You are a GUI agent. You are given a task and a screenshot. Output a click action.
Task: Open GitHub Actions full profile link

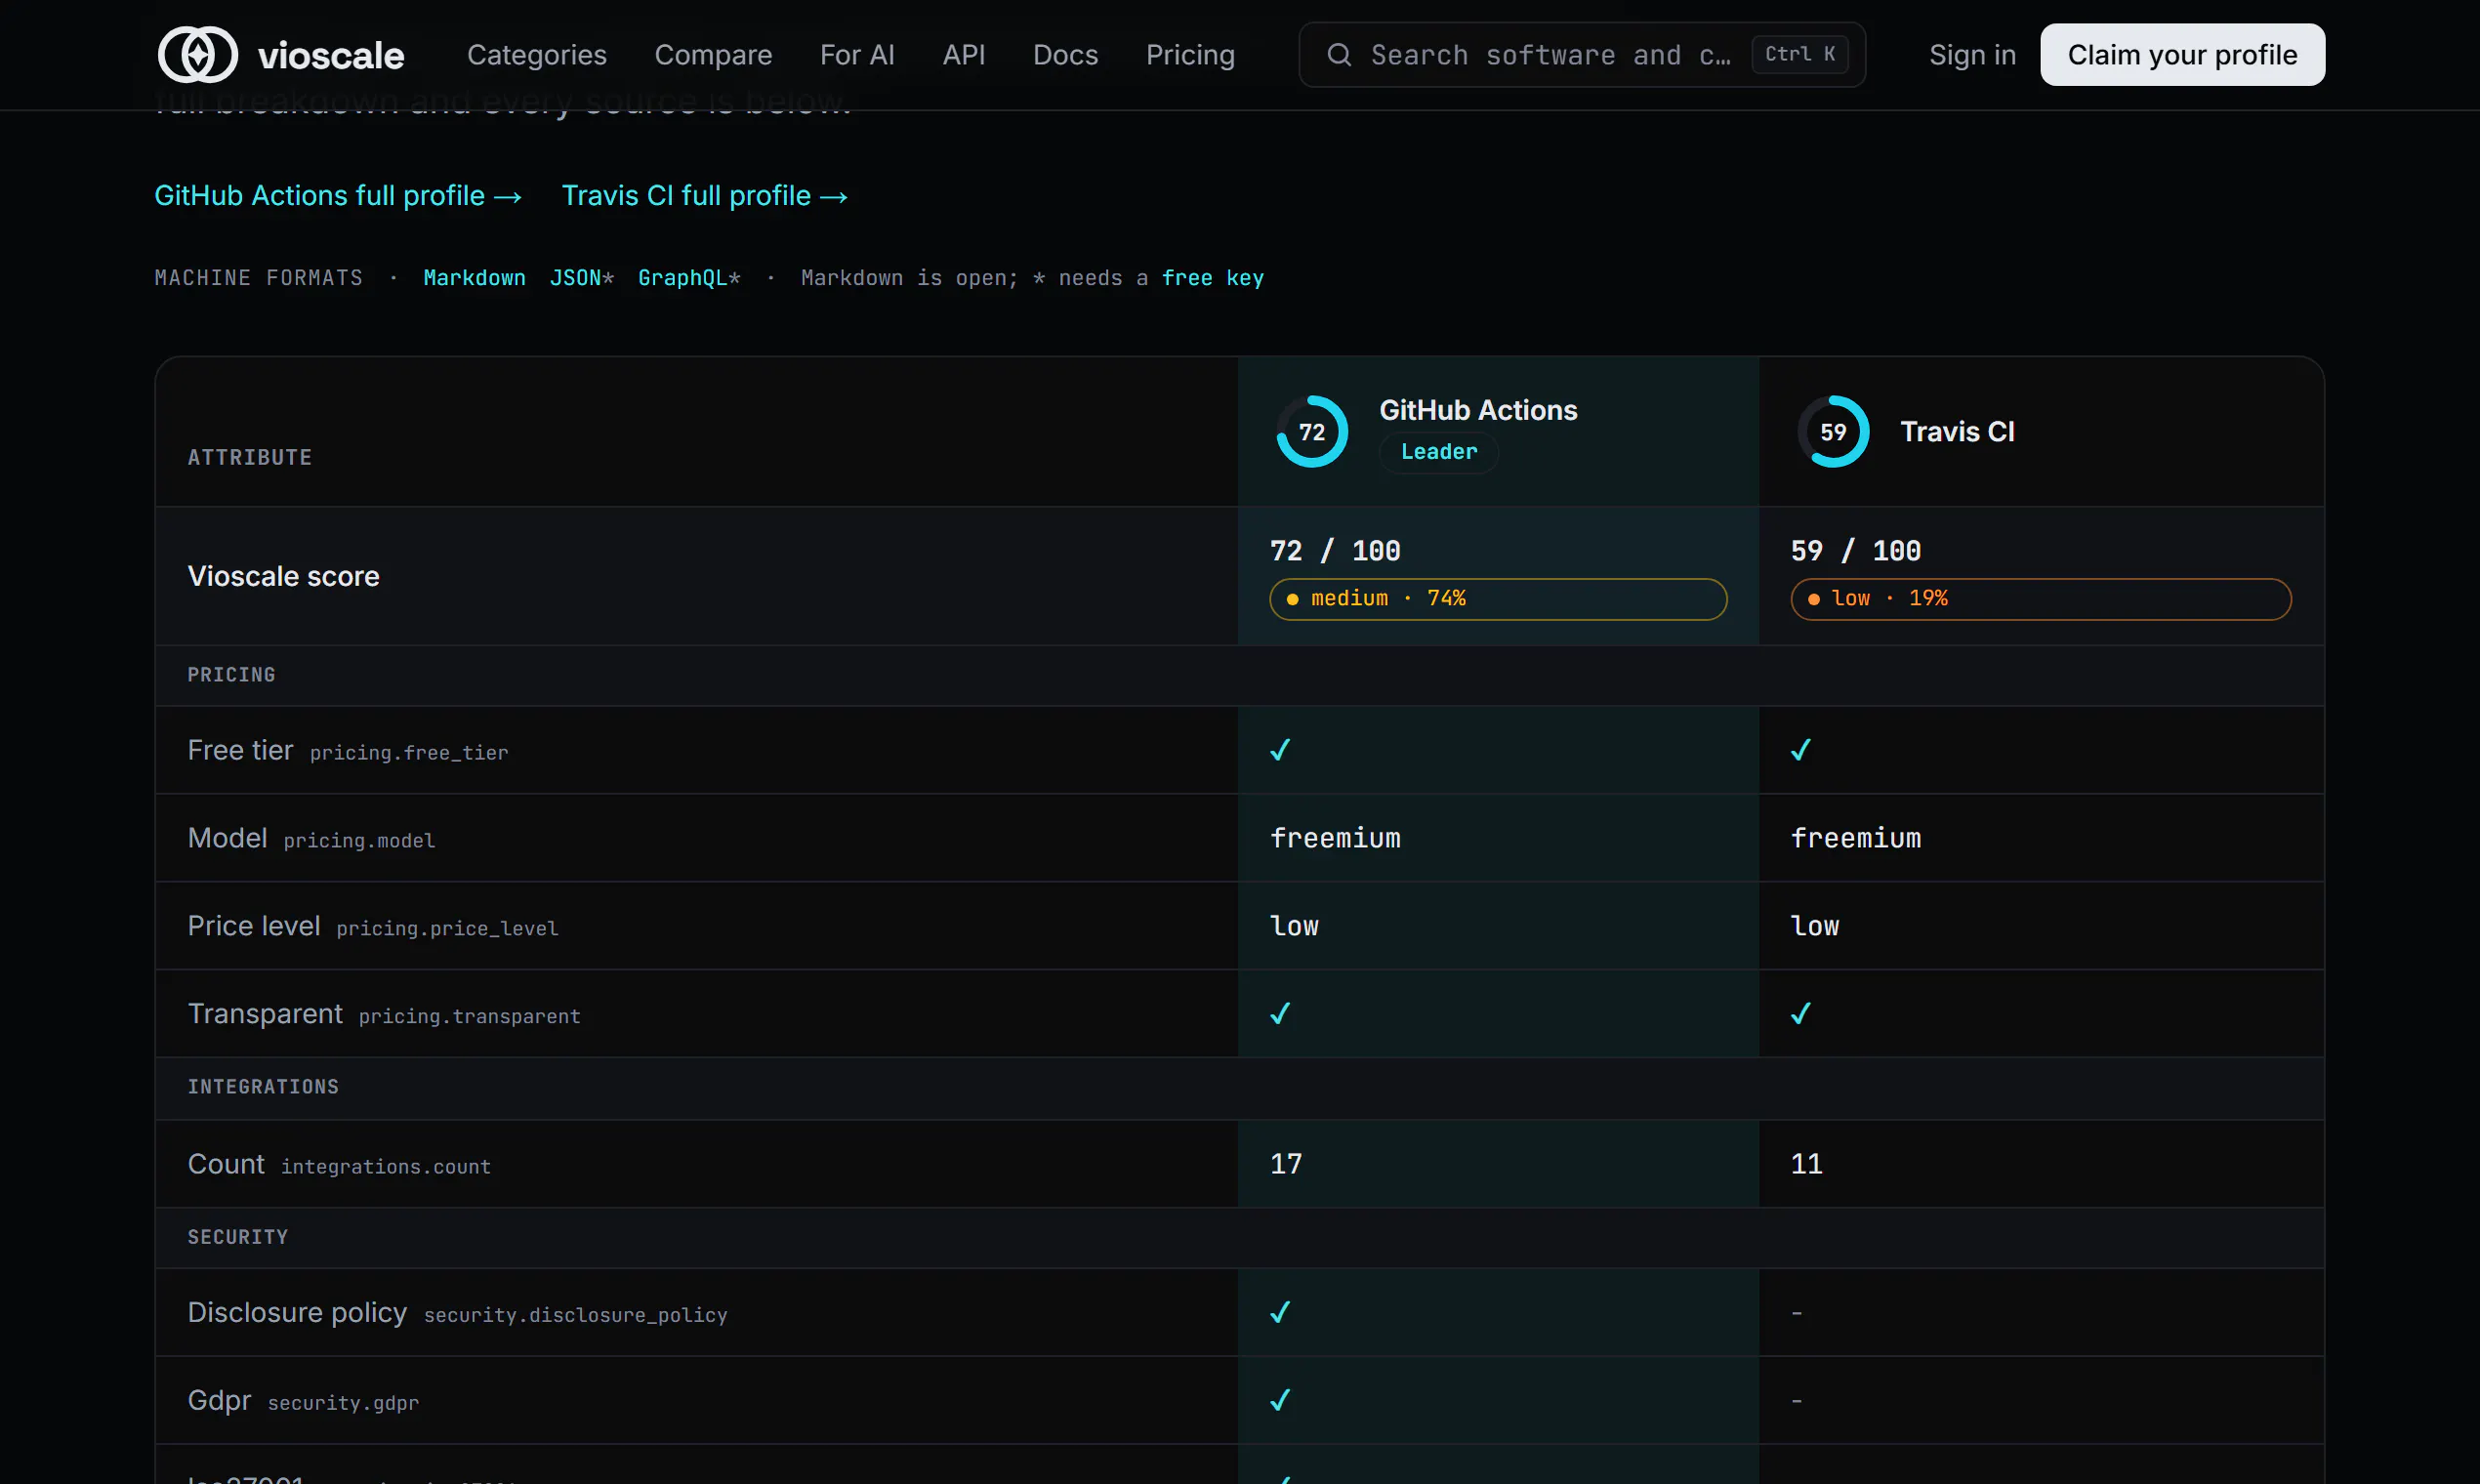point(338,196)
